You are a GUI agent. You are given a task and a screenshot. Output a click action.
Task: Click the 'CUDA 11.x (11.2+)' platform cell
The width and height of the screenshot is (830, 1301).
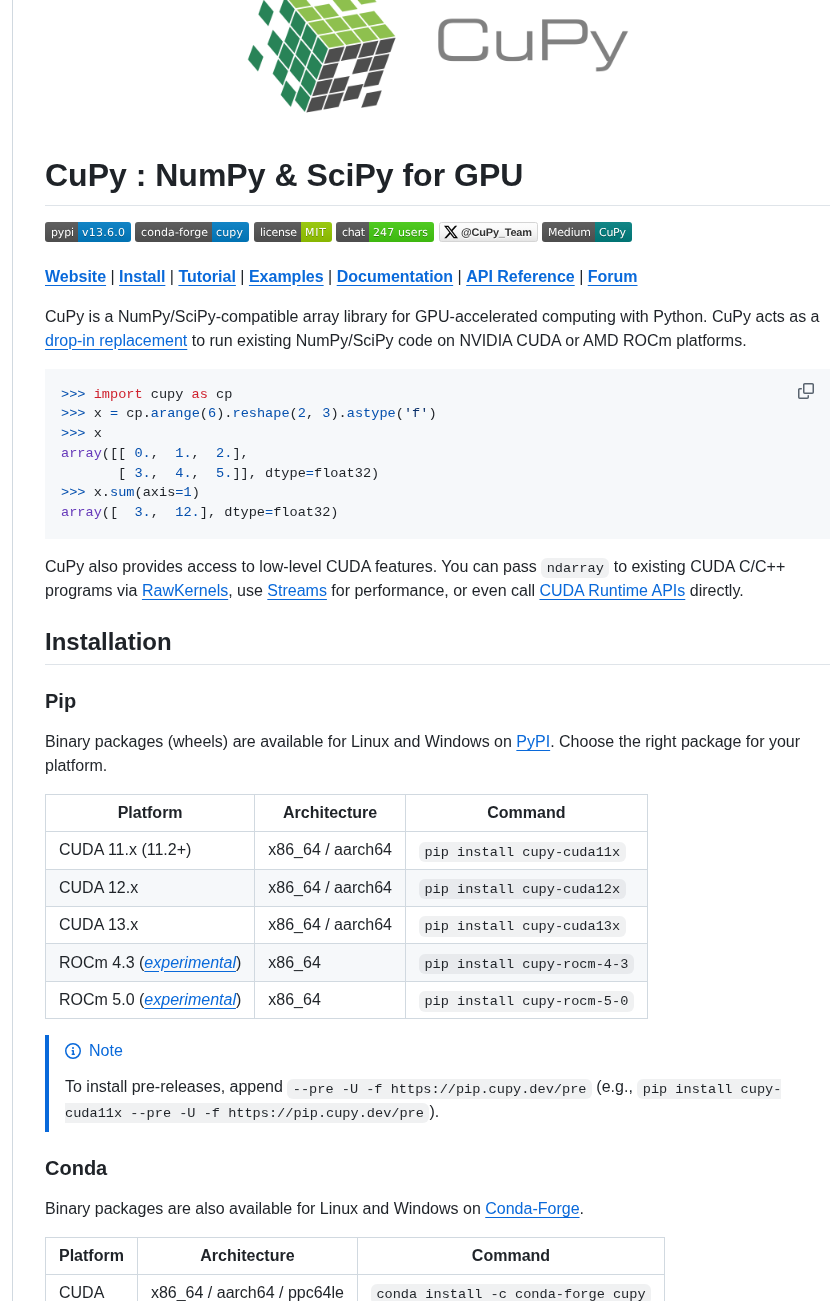click(x=150, y=850)
